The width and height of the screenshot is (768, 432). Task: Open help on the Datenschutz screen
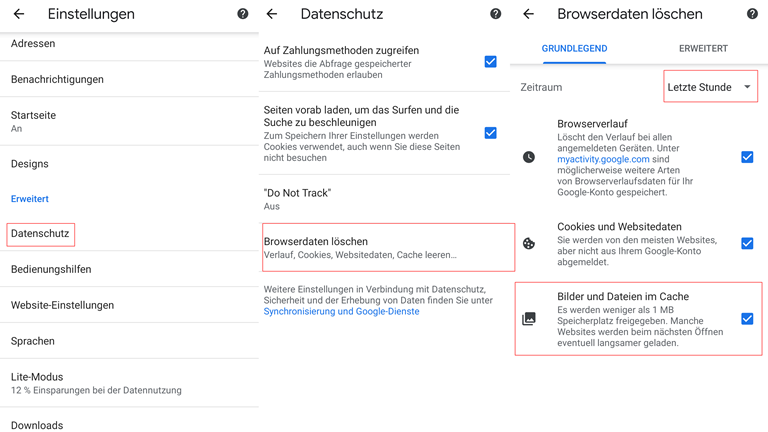click(x=495, y=15)
